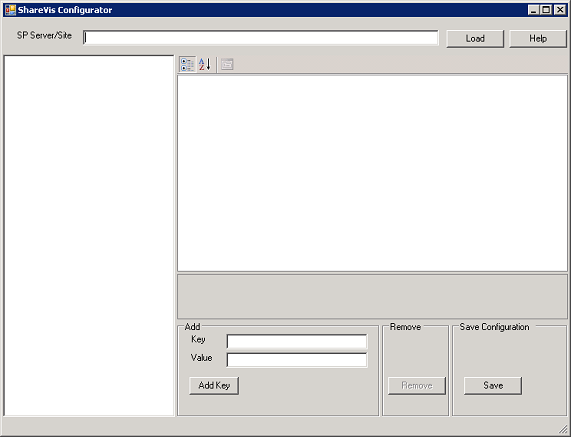Click the grayed-out Remove button

(x=417, y=385)
